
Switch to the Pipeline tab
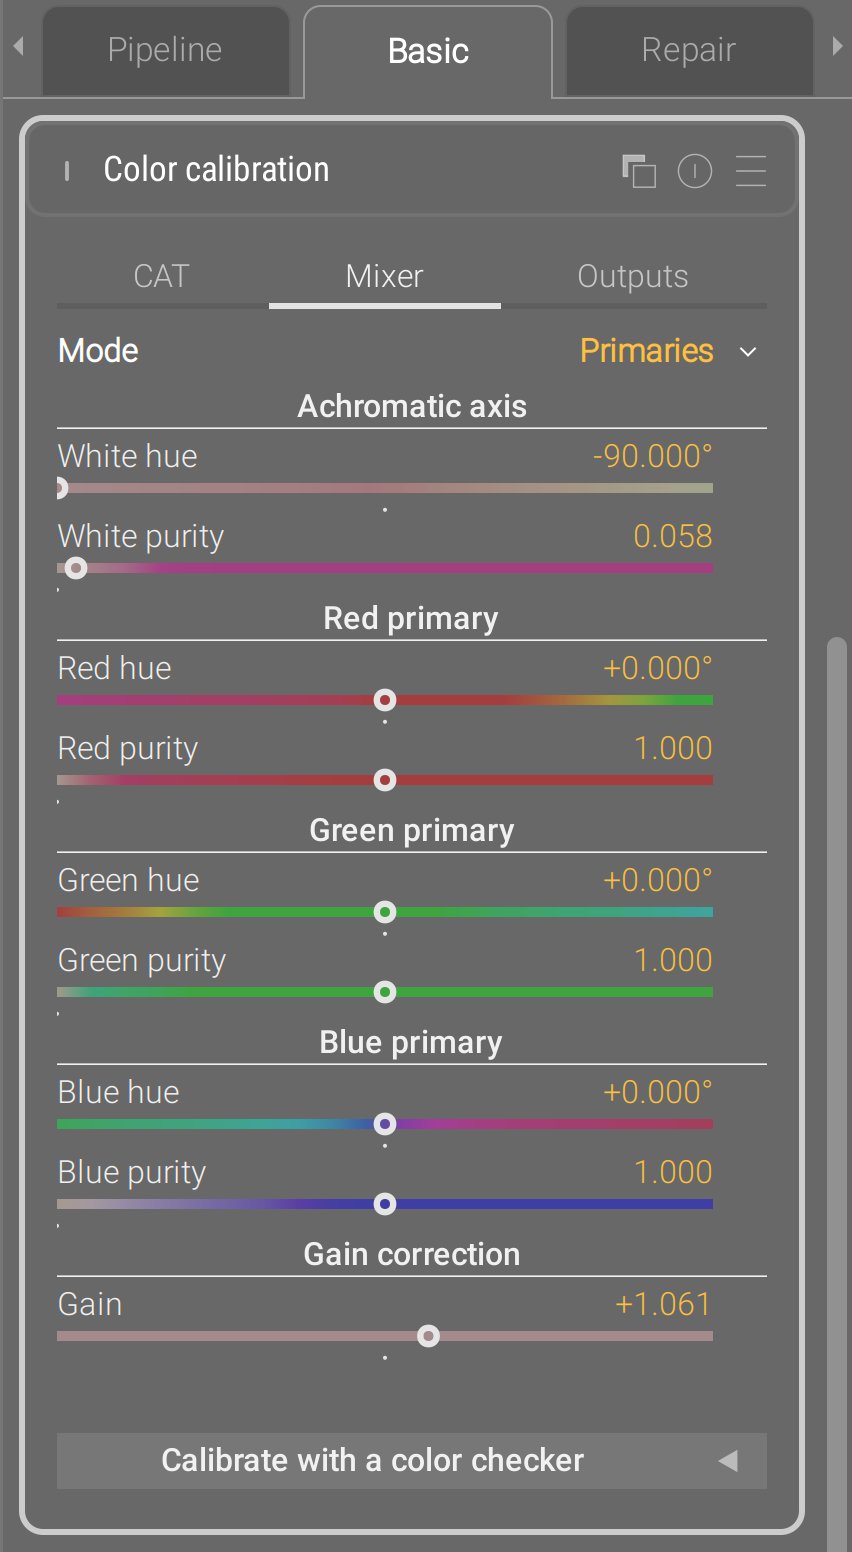(x=165, y=51)
